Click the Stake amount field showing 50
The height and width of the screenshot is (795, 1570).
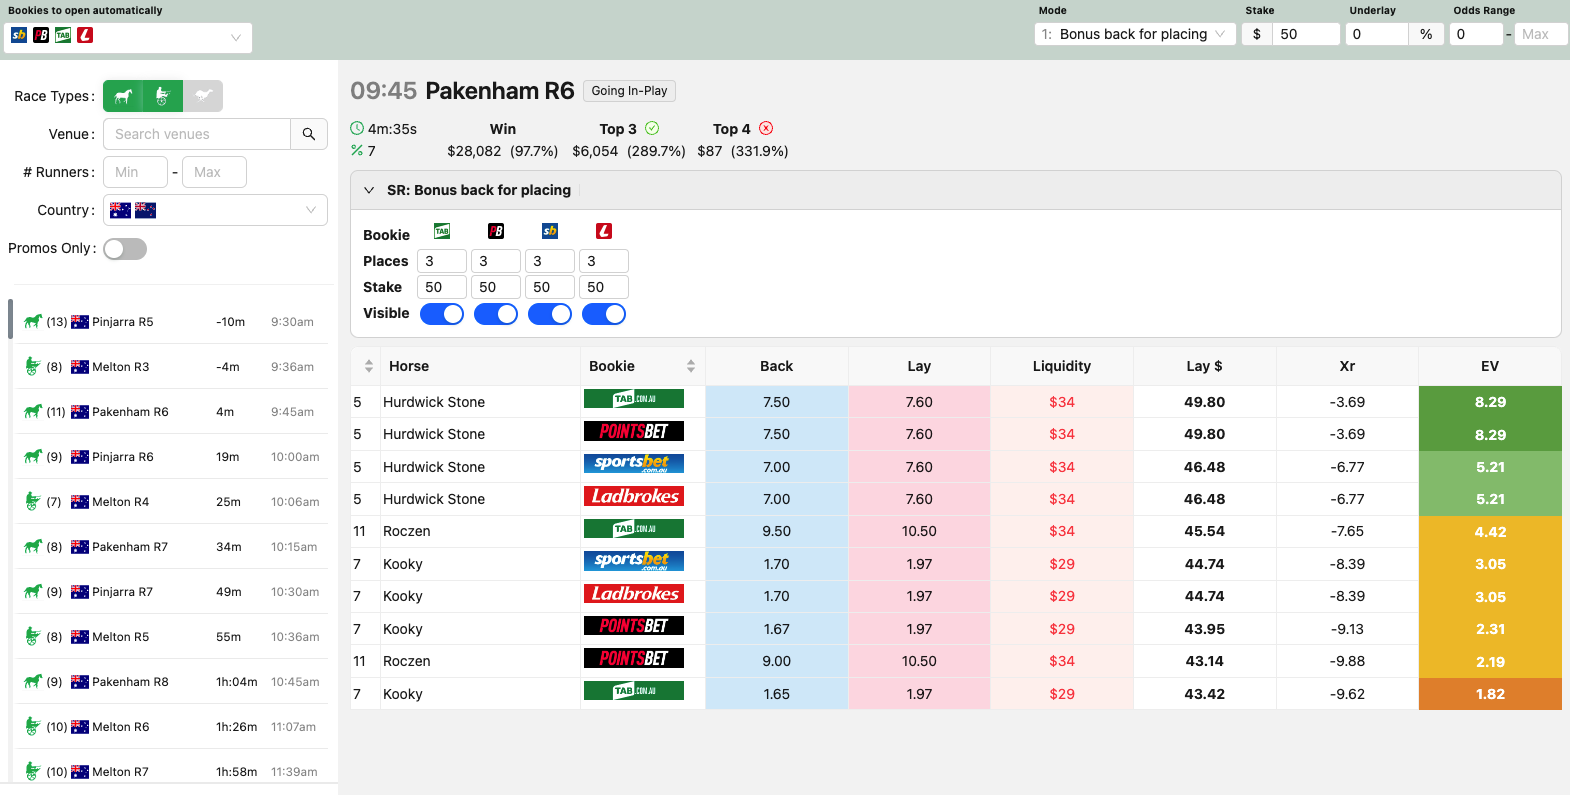(1305, 34)
